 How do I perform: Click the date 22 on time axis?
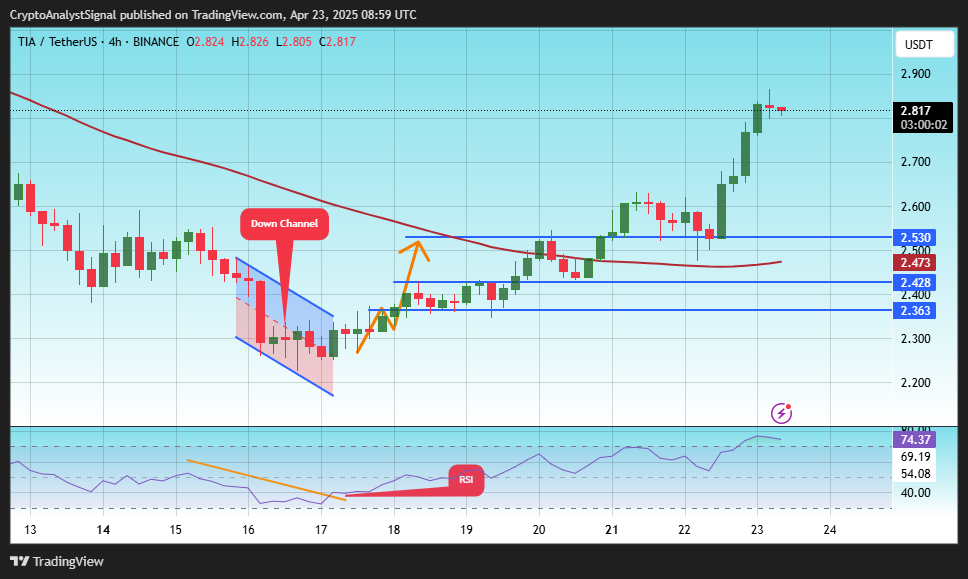pyautogui.click(x=685, y=530)
